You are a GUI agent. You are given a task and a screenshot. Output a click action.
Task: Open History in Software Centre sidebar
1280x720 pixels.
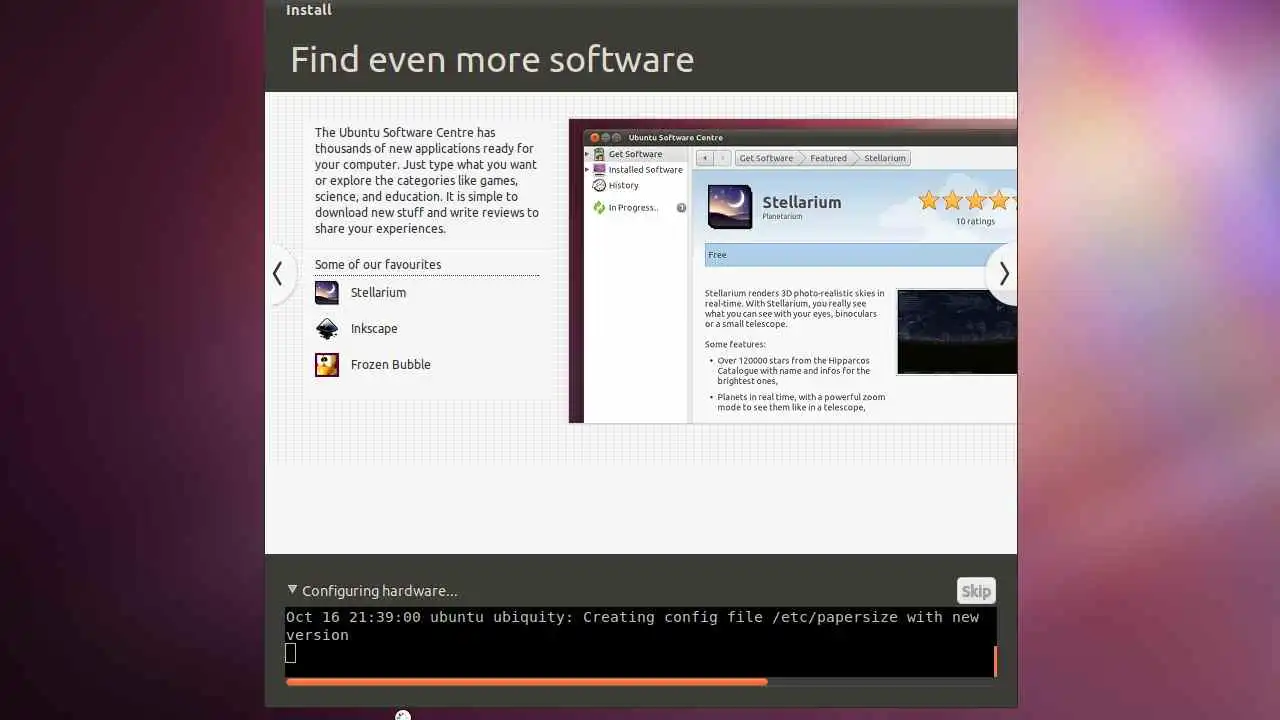point(623,185)
